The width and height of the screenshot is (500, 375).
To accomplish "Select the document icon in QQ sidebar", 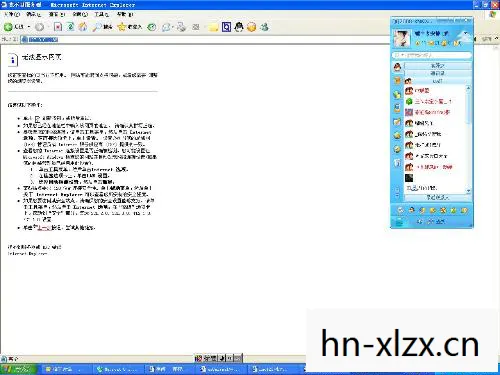I will click(x=397, y=163).
